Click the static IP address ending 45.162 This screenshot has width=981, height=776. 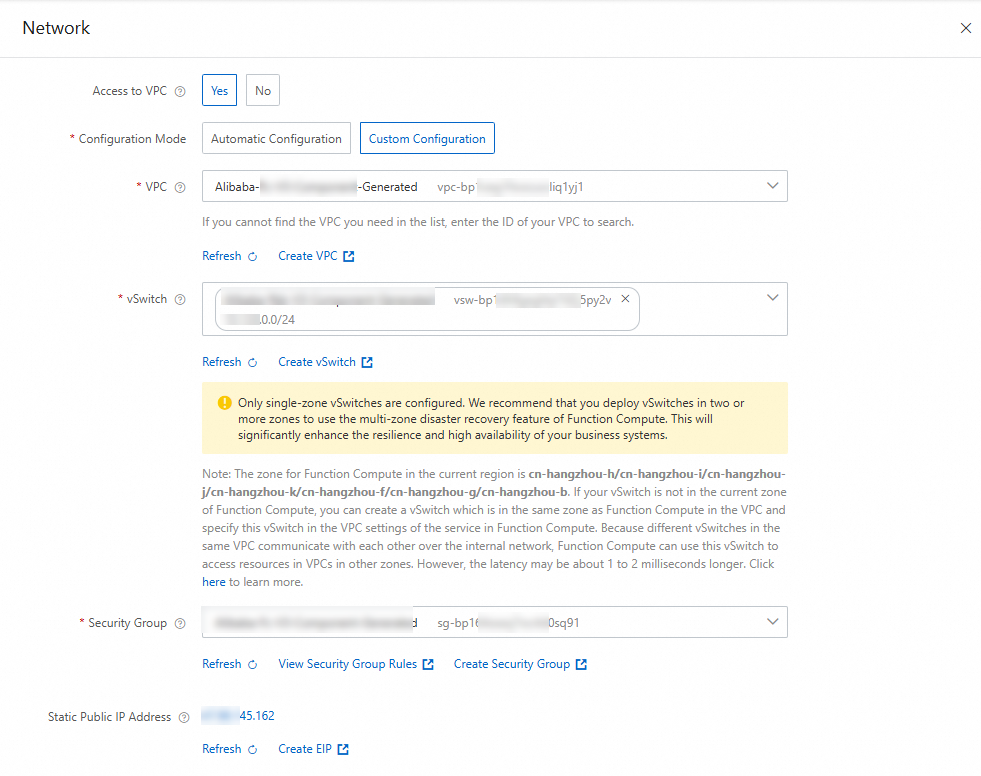click(x=238, y=715)
